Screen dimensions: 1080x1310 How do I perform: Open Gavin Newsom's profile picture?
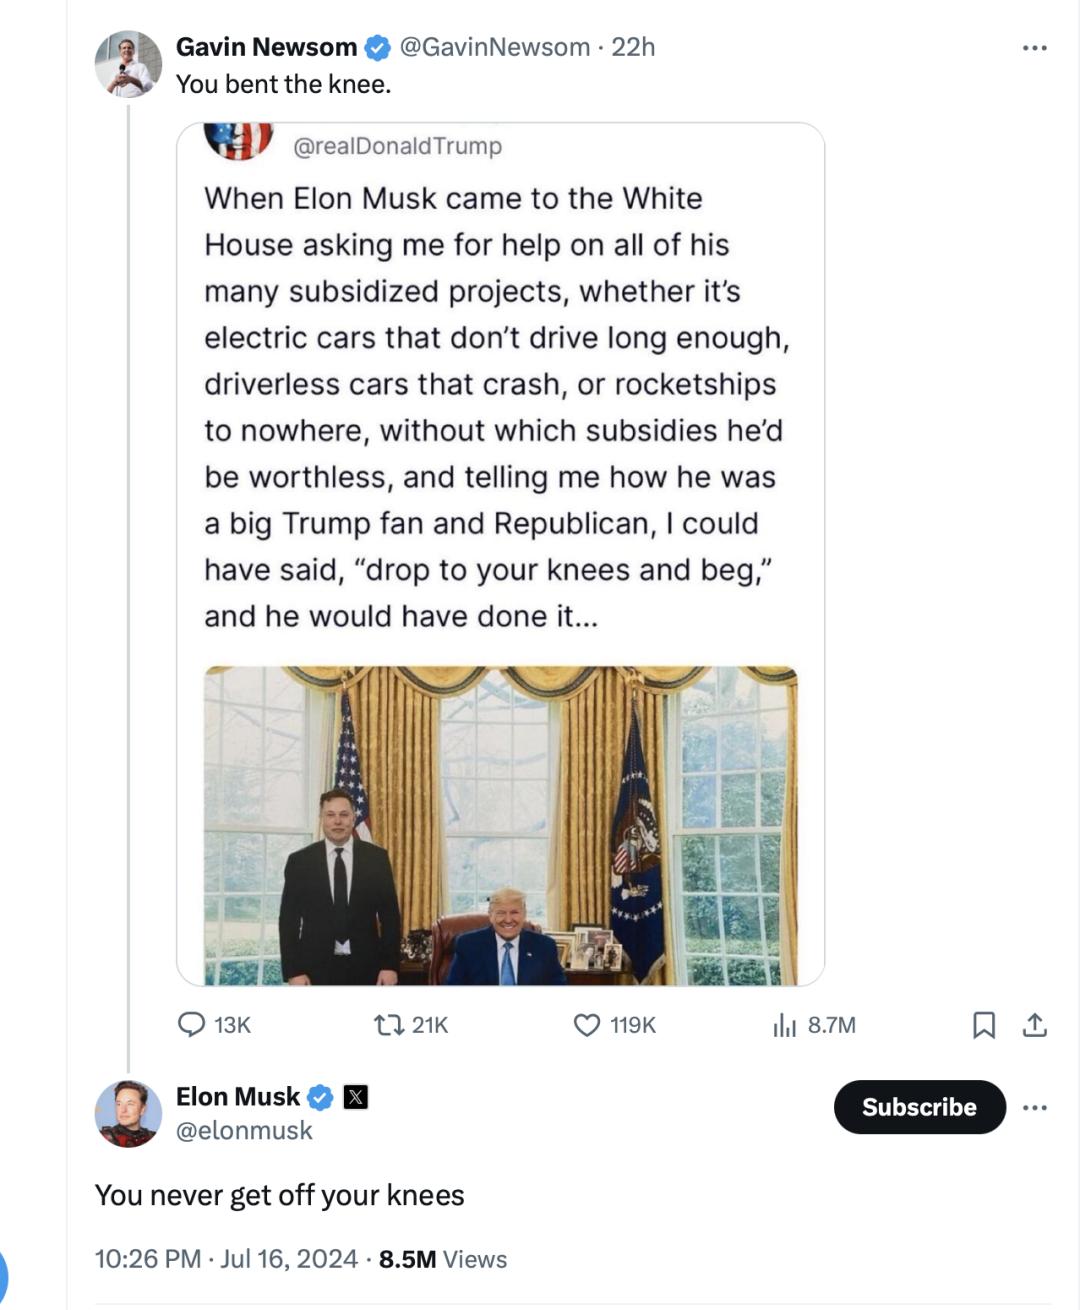pyautogui.click(x=128, y=64)
